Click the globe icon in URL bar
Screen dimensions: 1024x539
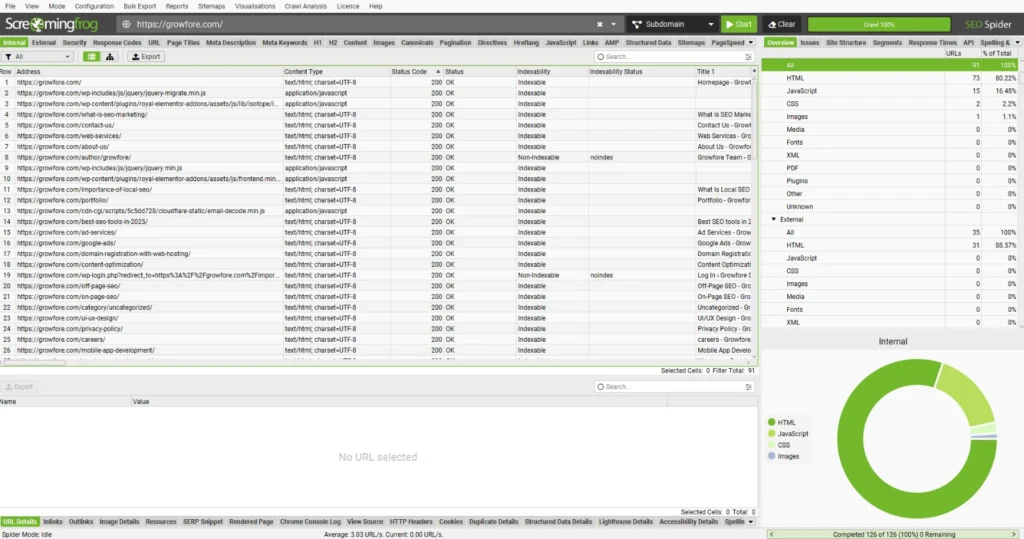[126, 24]
